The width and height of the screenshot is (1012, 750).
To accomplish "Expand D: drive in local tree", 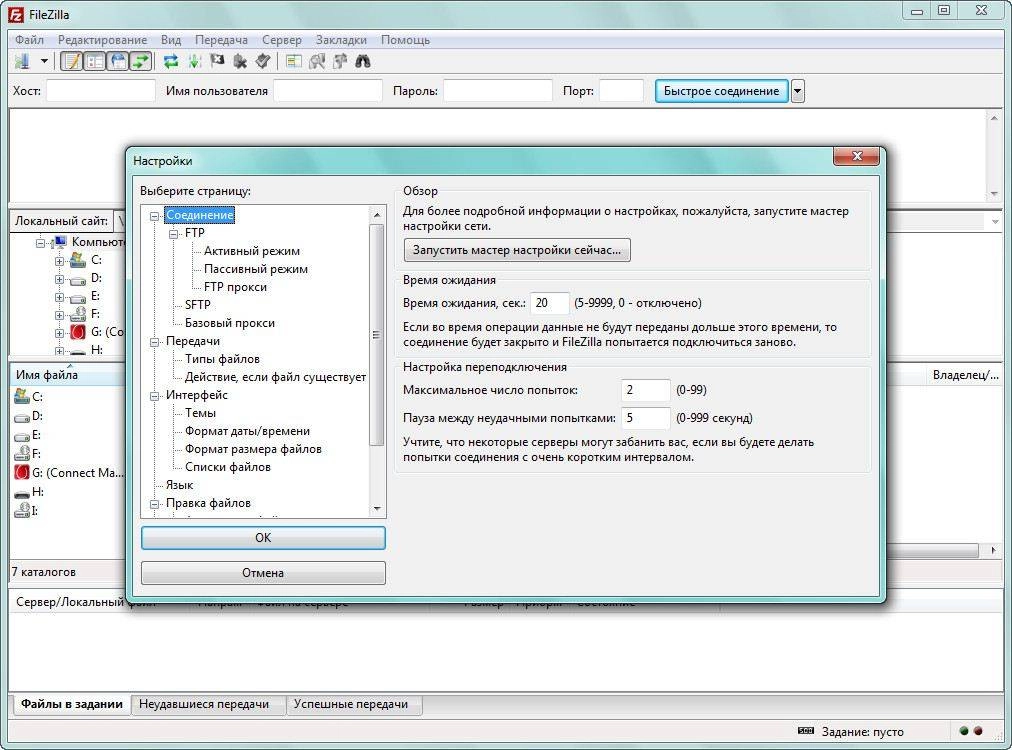I will [x=59, y=279].
